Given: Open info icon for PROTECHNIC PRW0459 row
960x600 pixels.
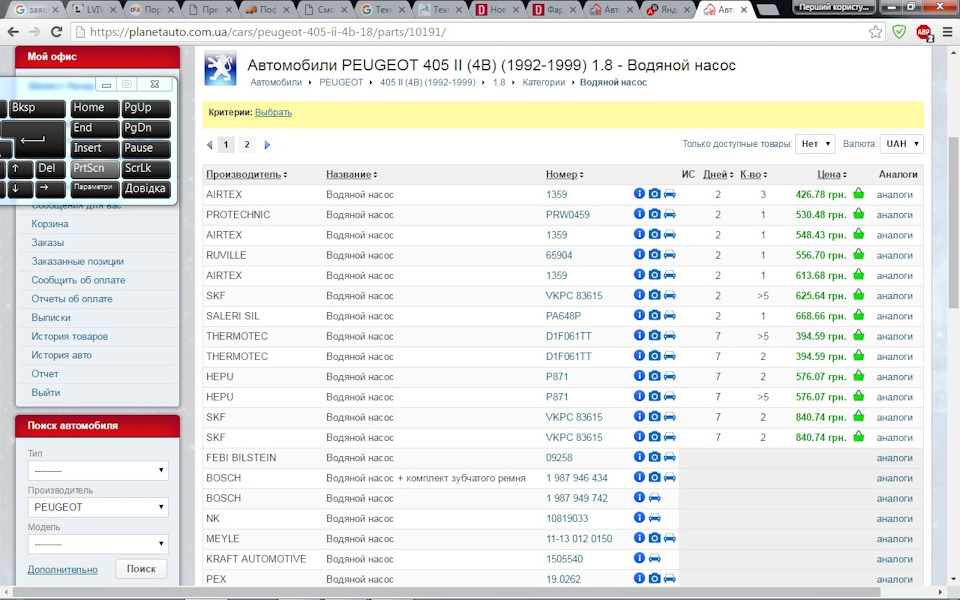Looking at the screenshot, I should [x=639, y=214].
